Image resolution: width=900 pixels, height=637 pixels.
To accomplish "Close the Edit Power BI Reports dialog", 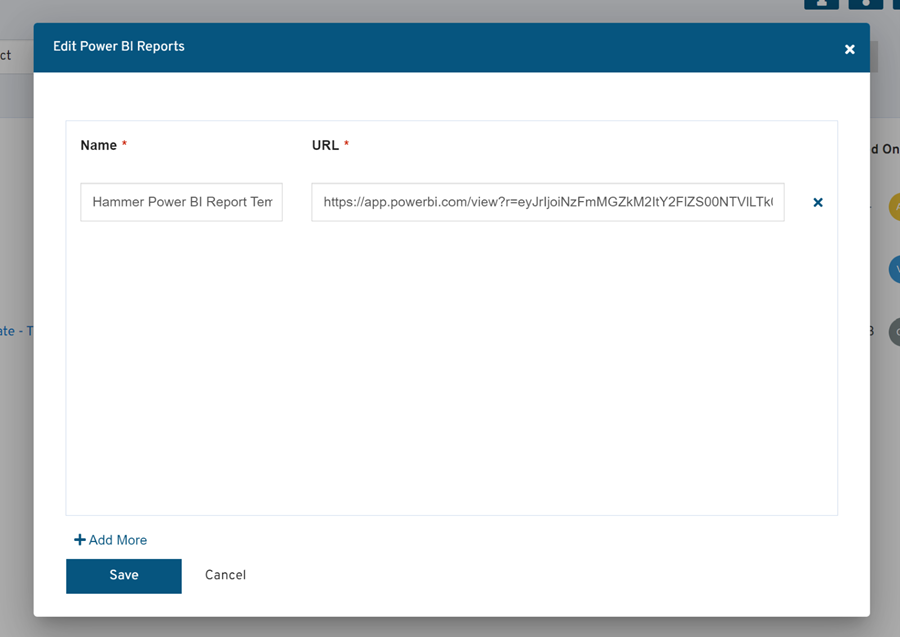I will [x=849, y=49].
